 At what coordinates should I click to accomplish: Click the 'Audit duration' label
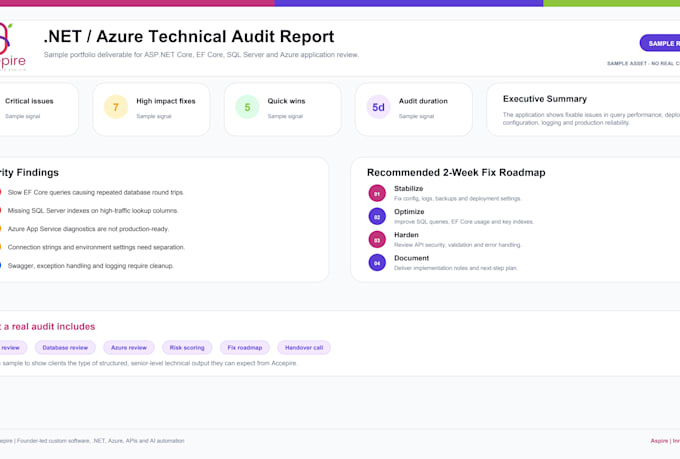tap(423, 101)
